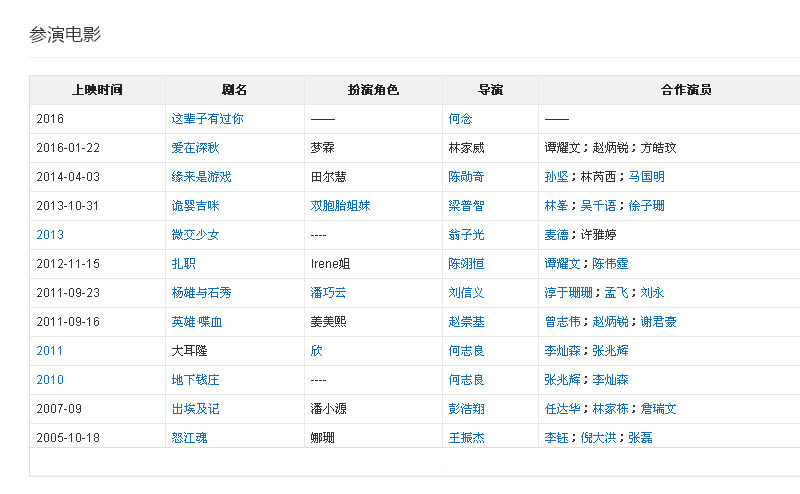This screenshot has width=800, height=494.
Task: Open the 诡婴吉咪 movie link
Action: (x=195, y=206)
